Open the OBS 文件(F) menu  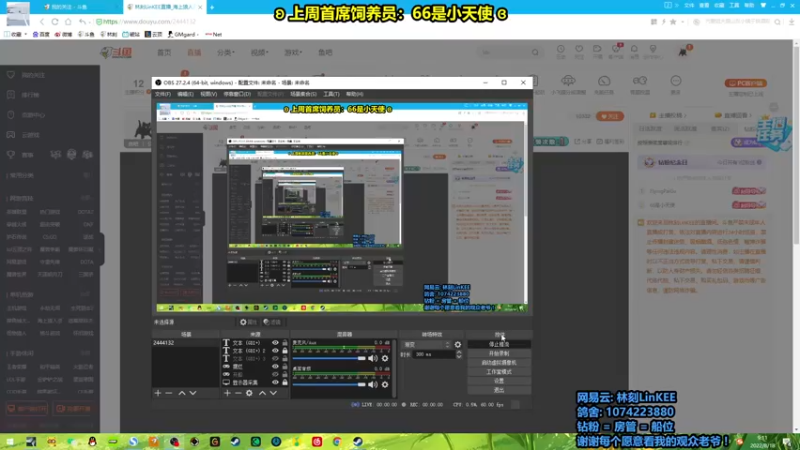163,94
